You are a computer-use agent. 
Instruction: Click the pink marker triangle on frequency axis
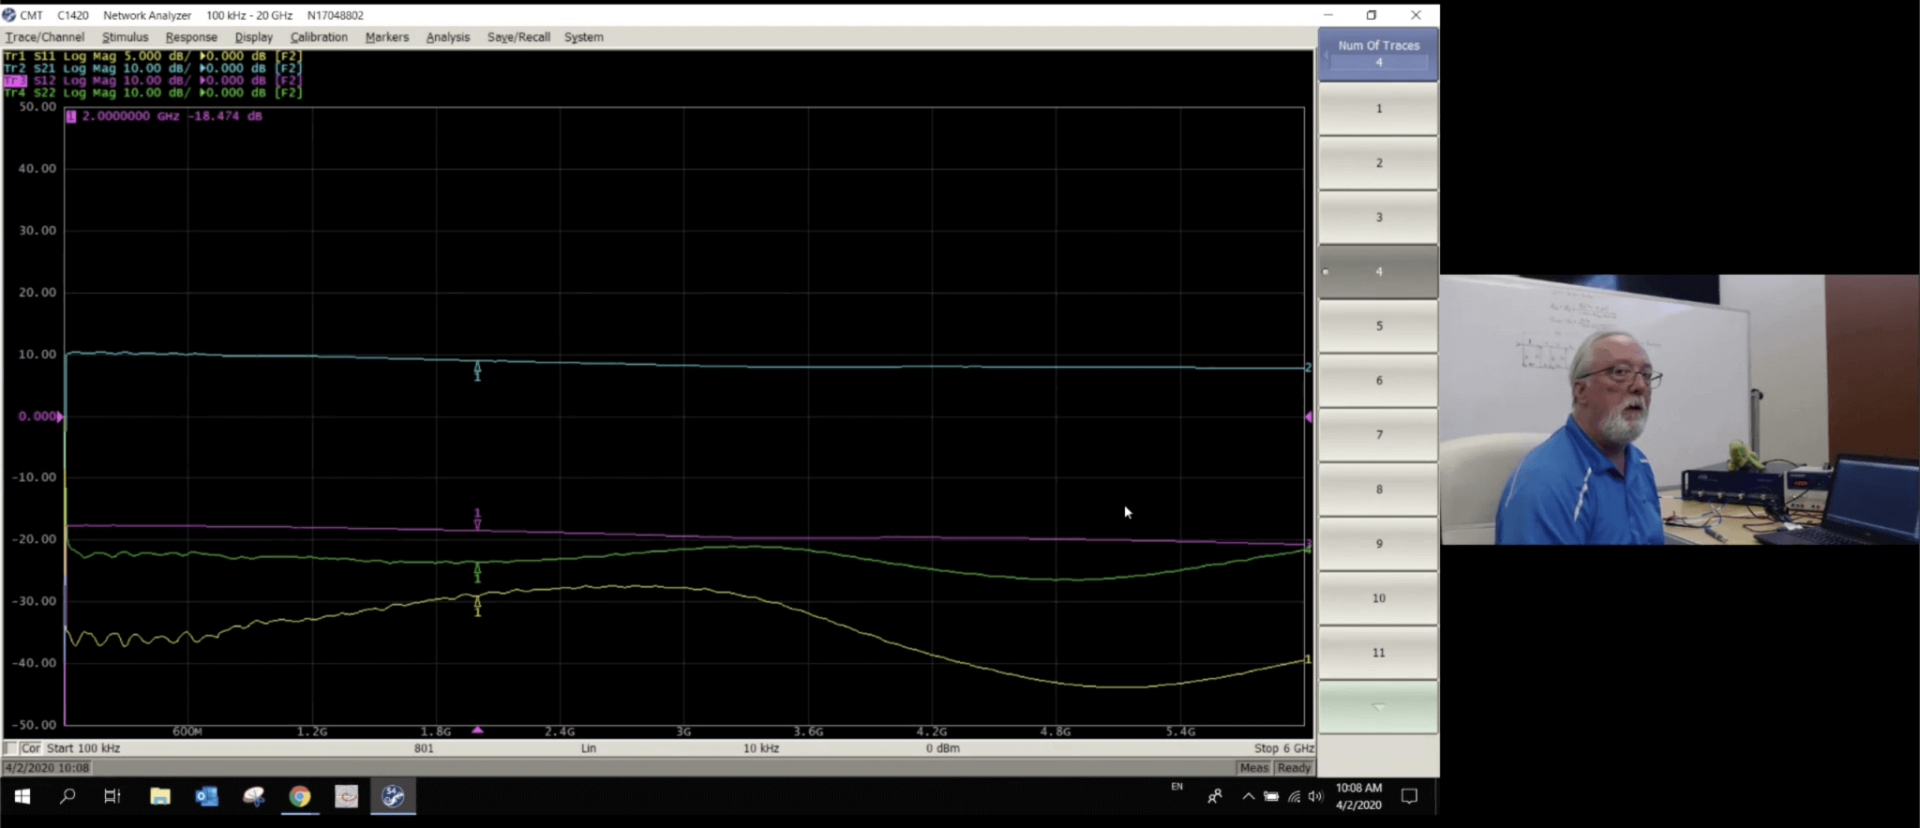[x=478, y=731]
